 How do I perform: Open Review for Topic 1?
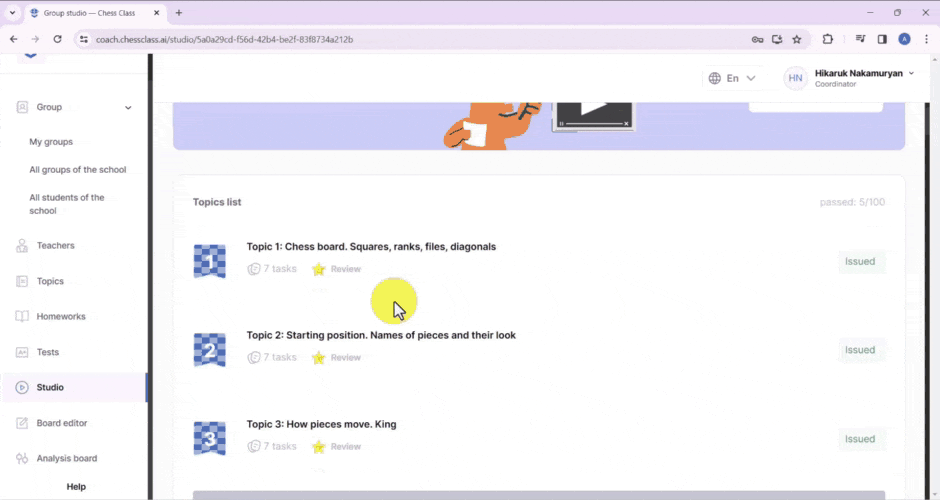(x=346, y=269)
